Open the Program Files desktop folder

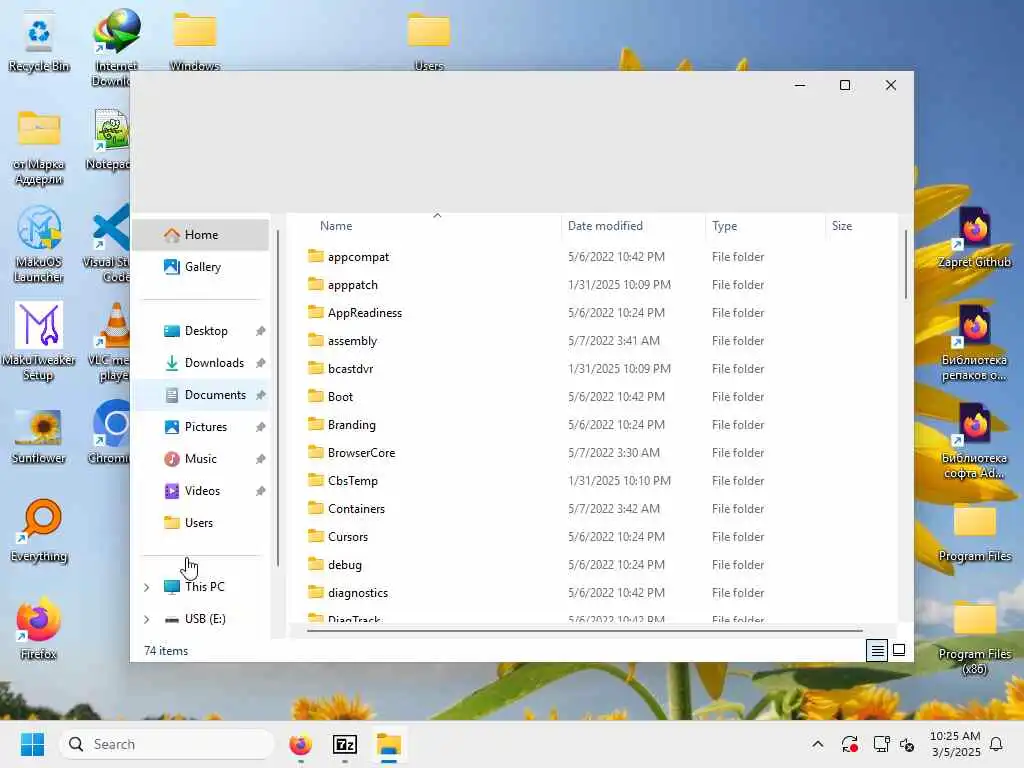coord(974,532)
